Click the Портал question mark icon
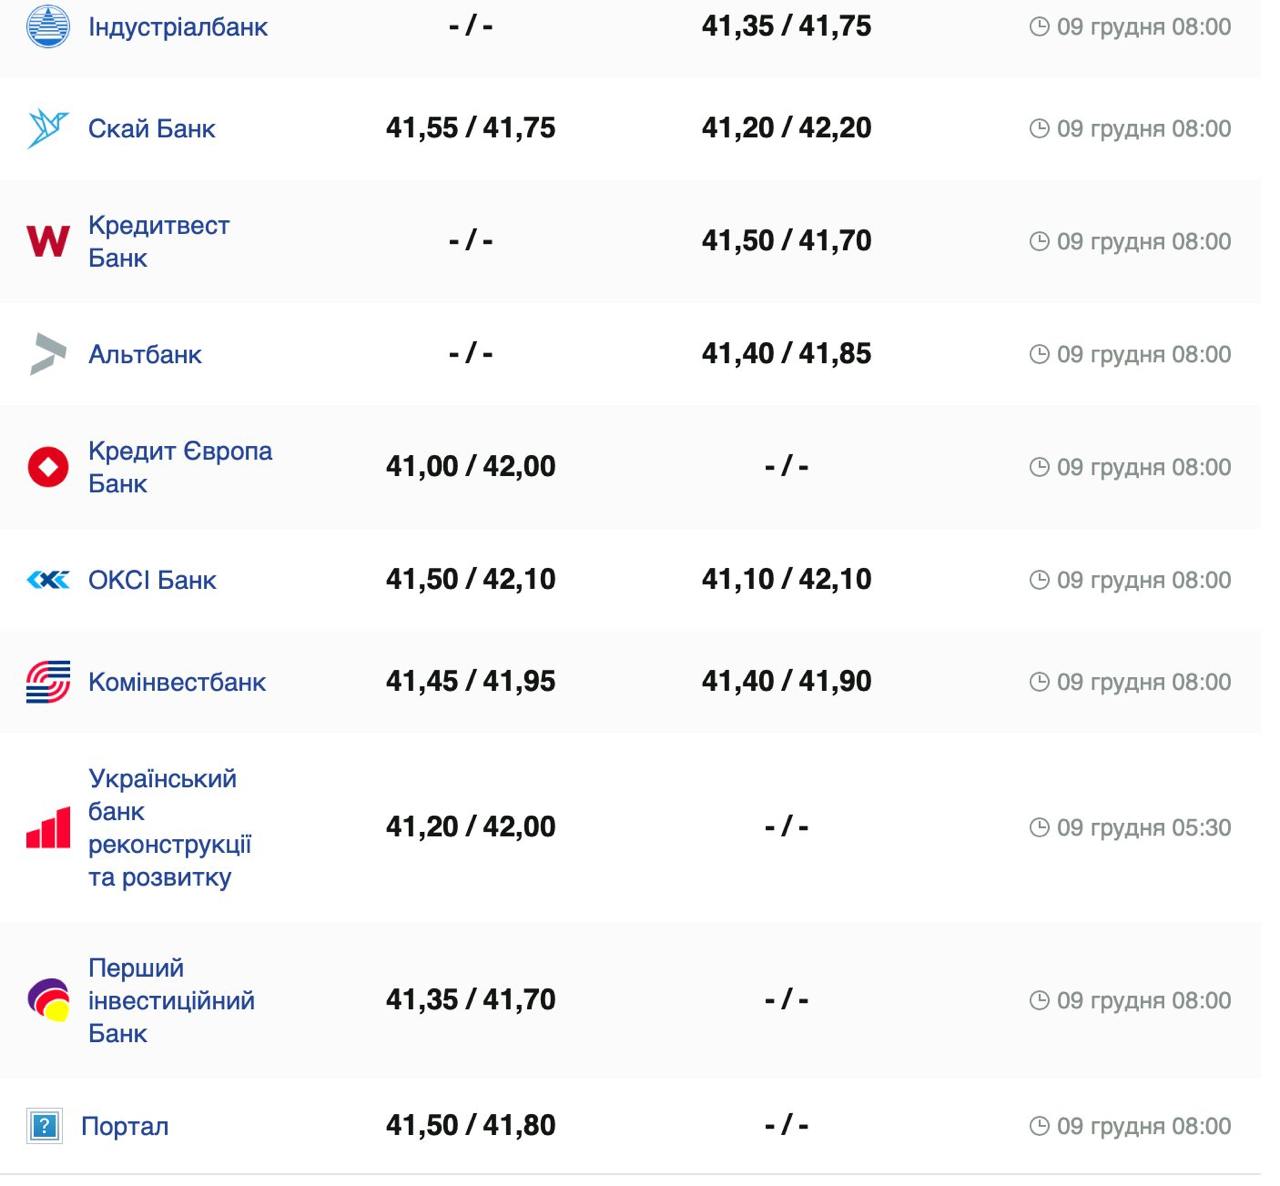Screen dimensions: 1280x1186 point(44,1126)
